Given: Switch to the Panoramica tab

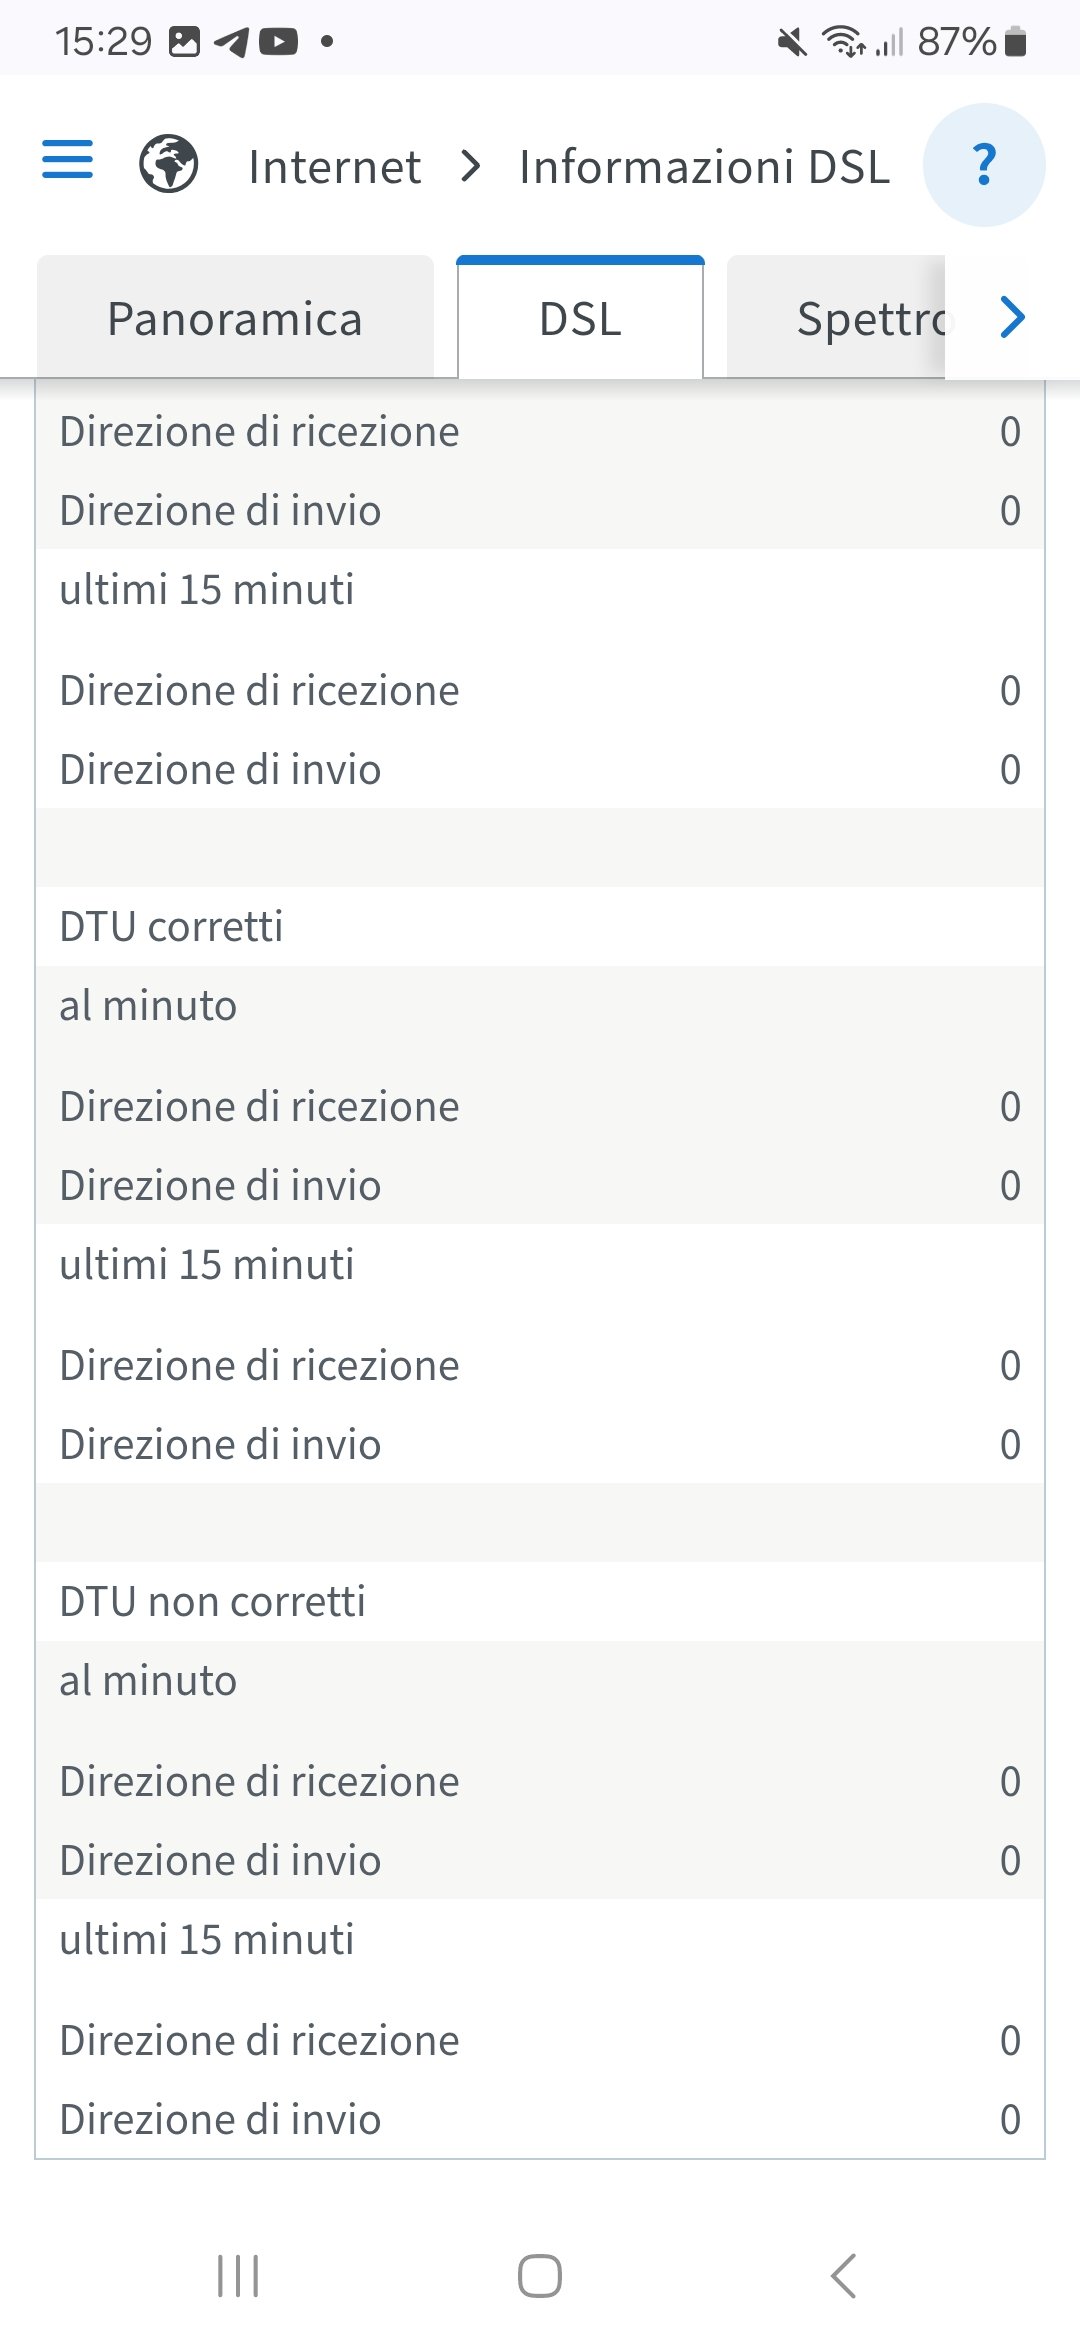Looking at the screenshot, I should (x=235, y=319).
